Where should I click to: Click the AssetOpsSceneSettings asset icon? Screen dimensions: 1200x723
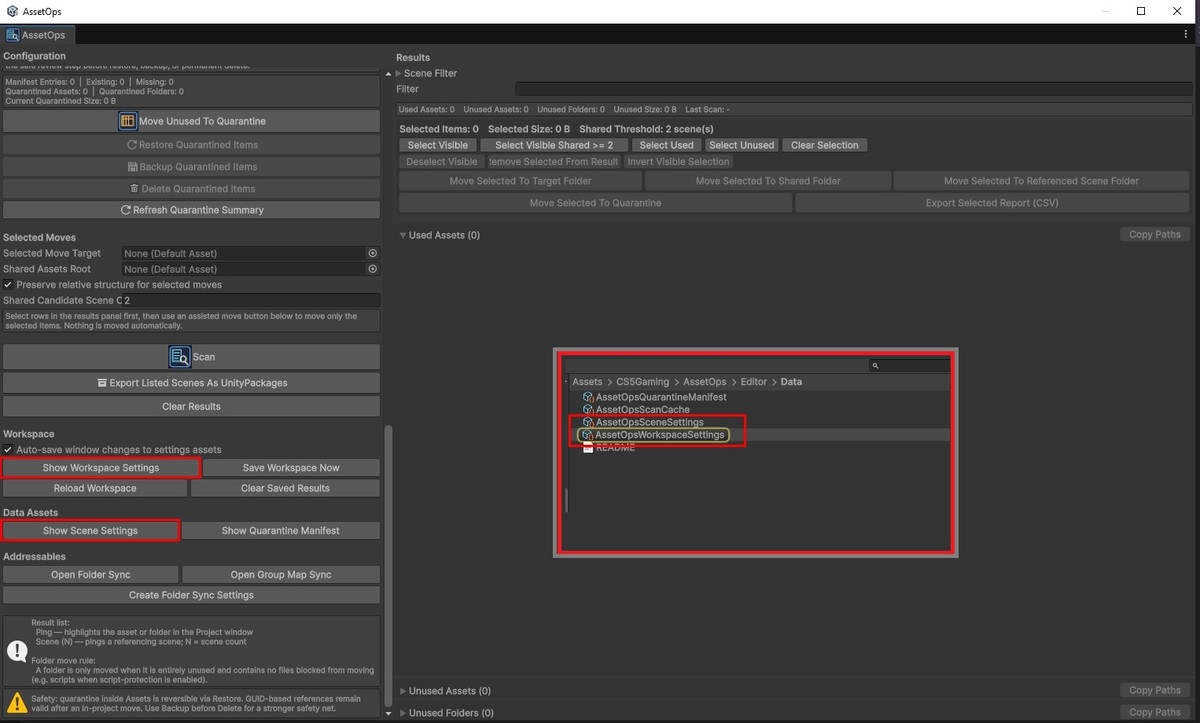588,422
